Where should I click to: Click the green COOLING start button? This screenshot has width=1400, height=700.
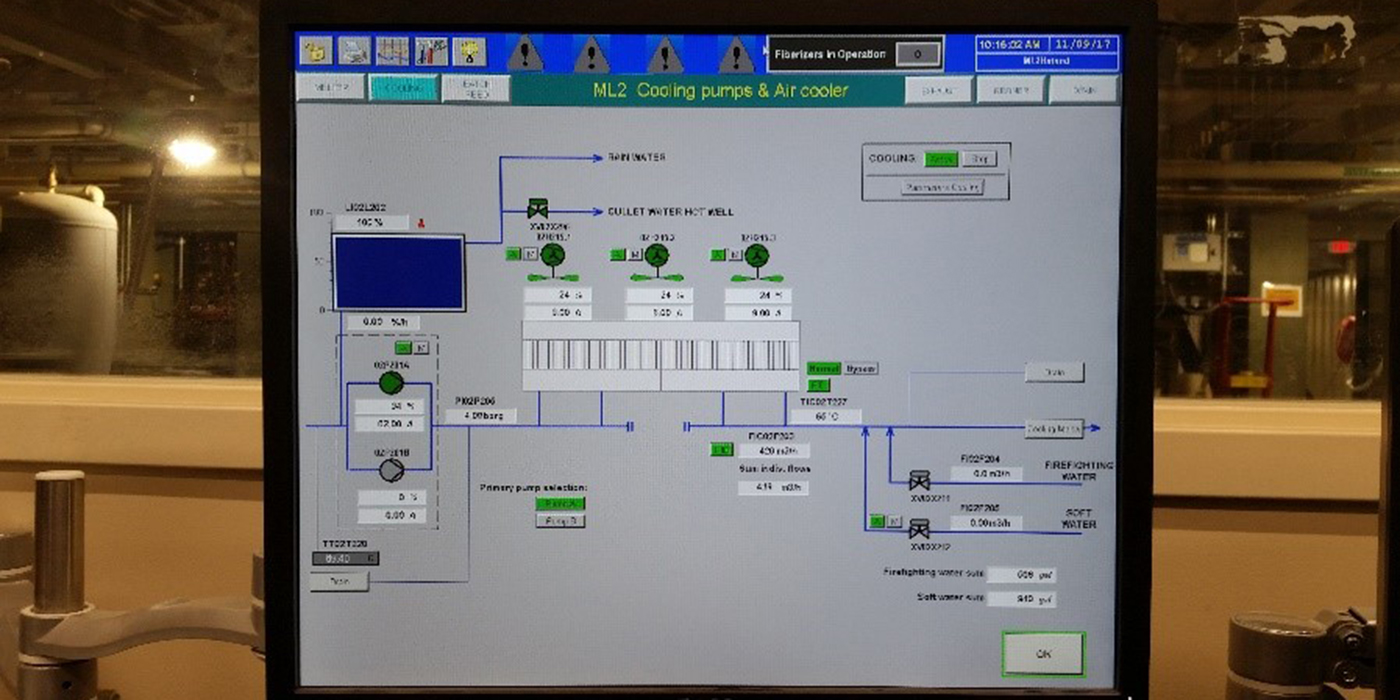pos(941,159)
